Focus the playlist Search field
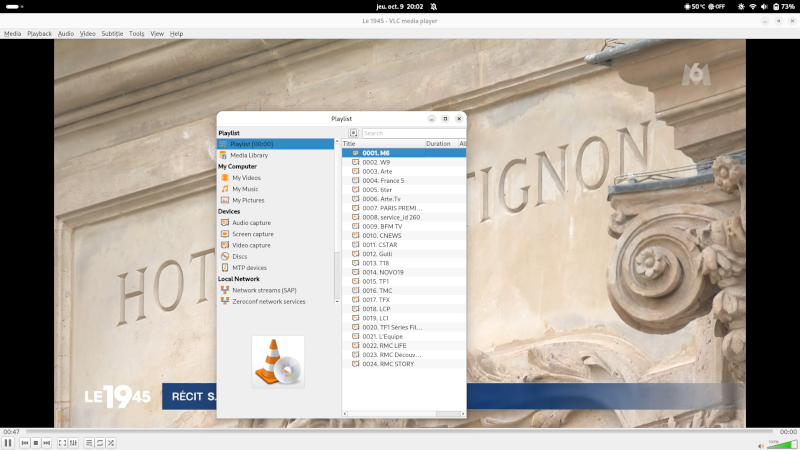The image size is (800, 450). tap(413, 133)
